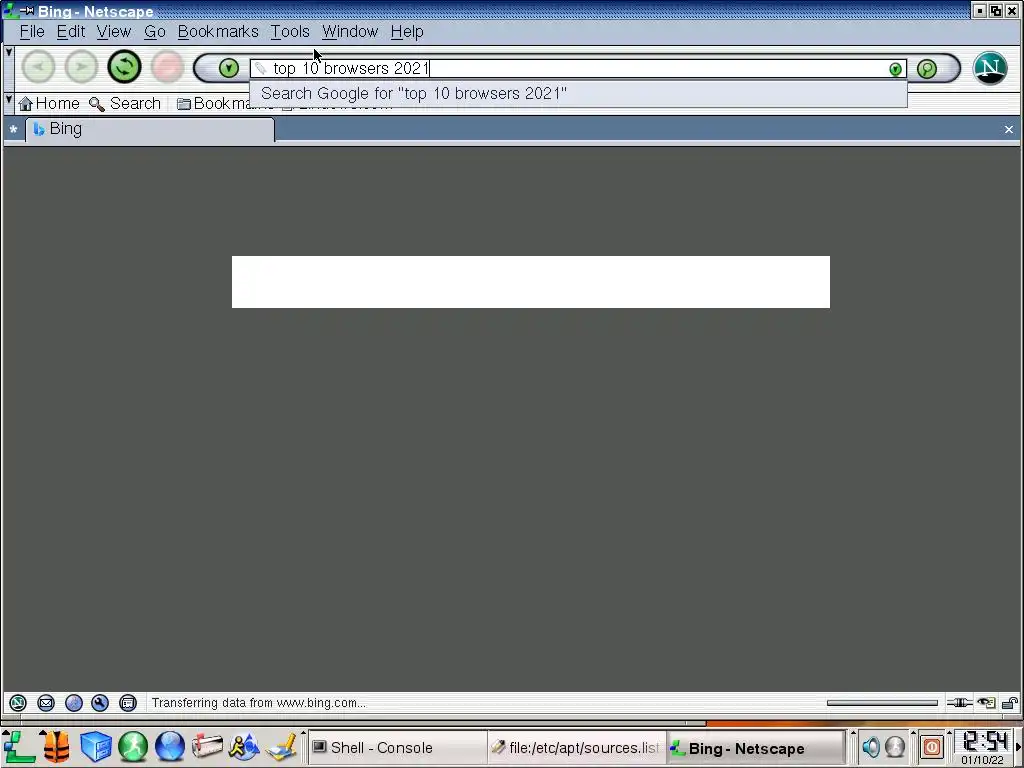This screenshot has height=768, width=1024.
Task: Close the current tab with the X
Action: point(1009,129)
